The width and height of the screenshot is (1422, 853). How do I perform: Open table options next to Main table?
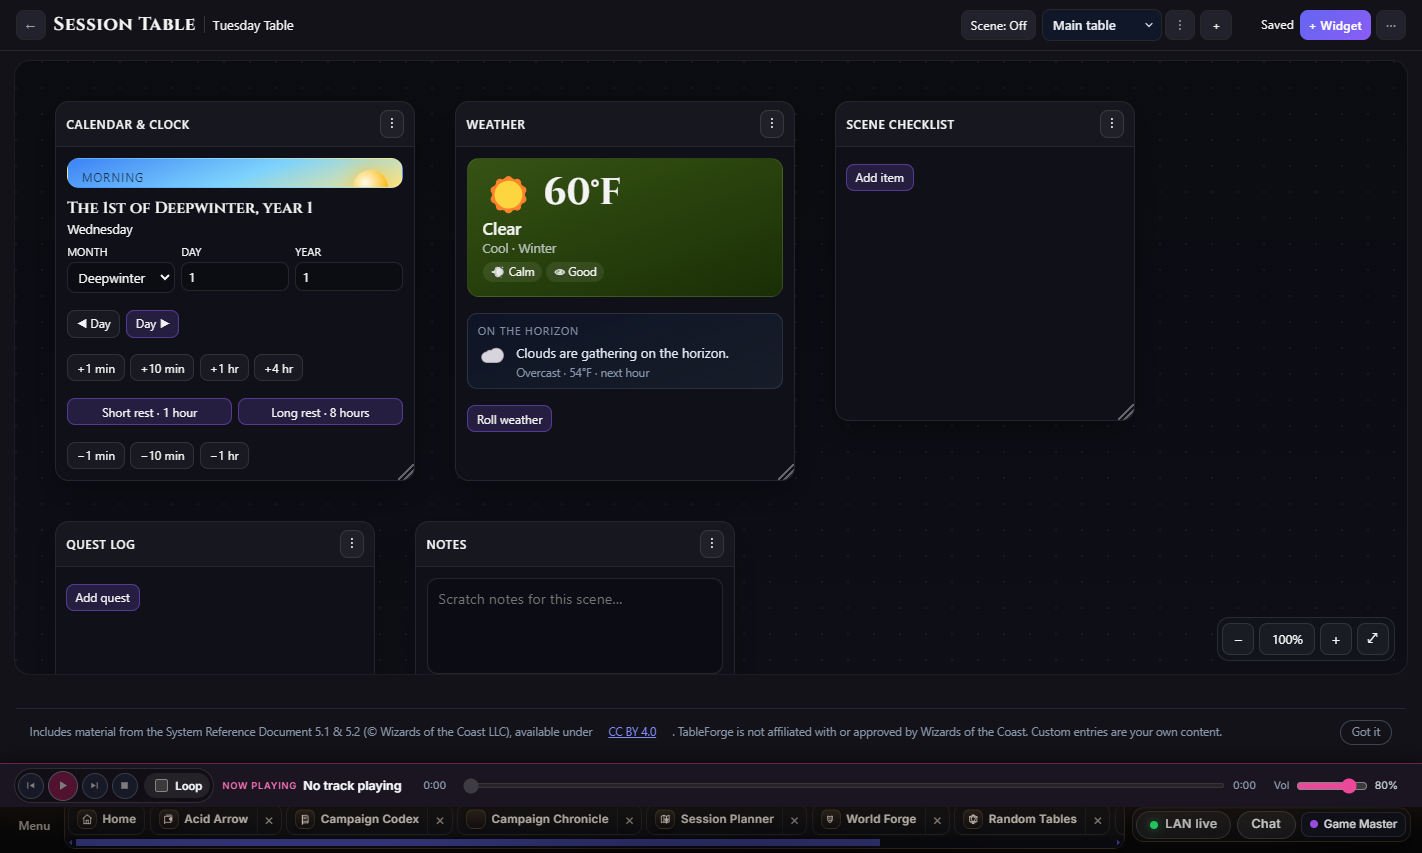tap(1180, 26)
